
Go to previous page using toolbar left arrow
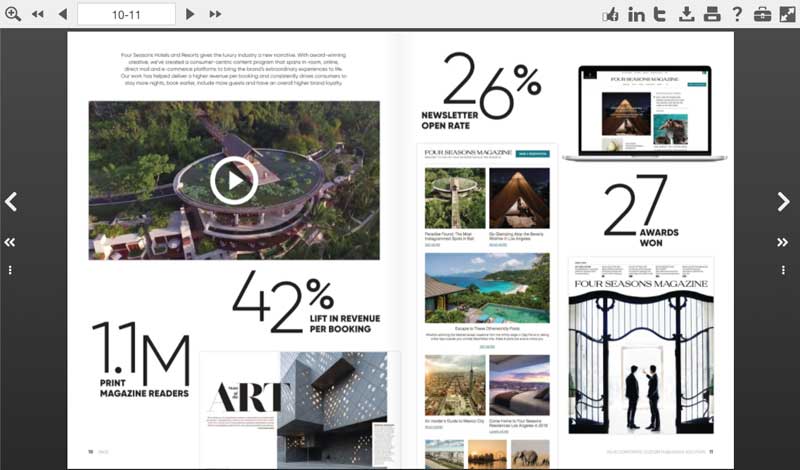coord(63,14)
